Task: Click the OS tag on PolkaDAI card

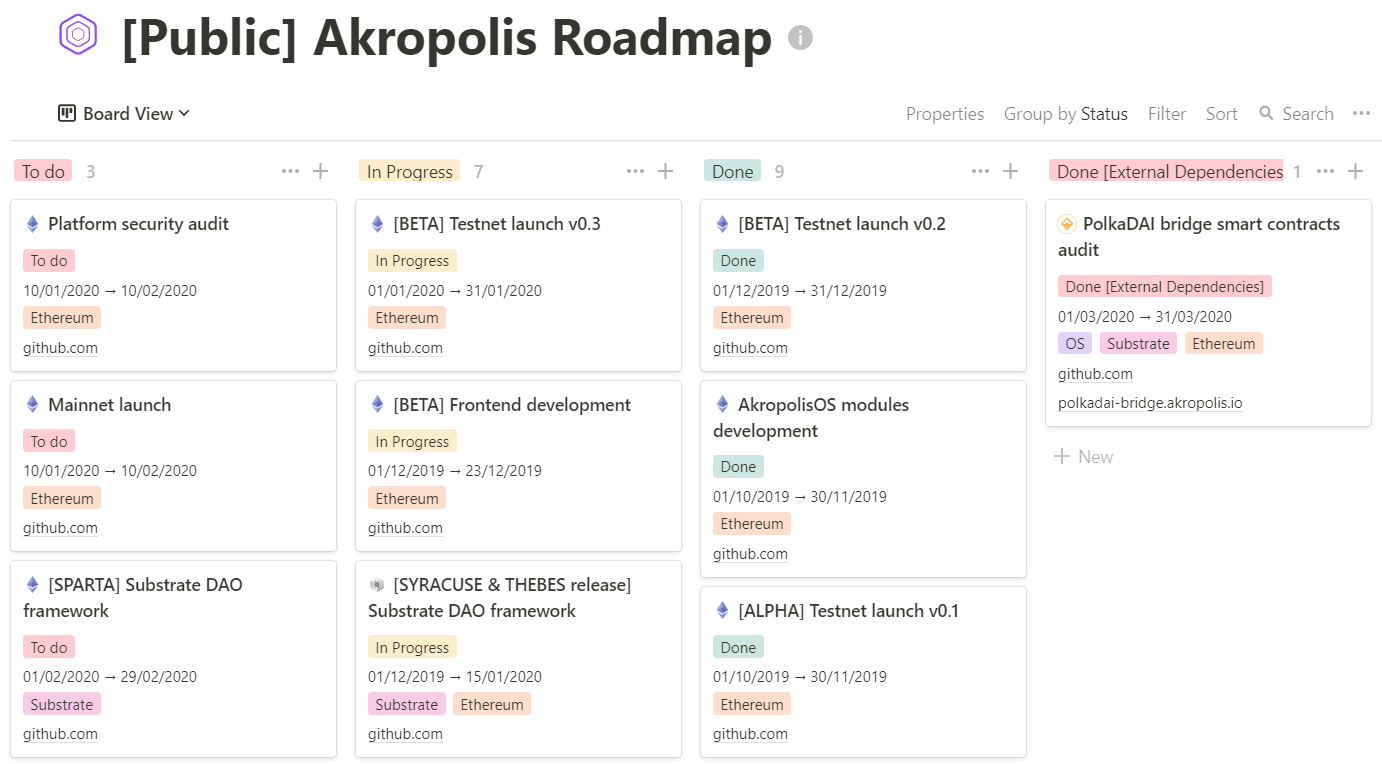Action: (1075, 344)
